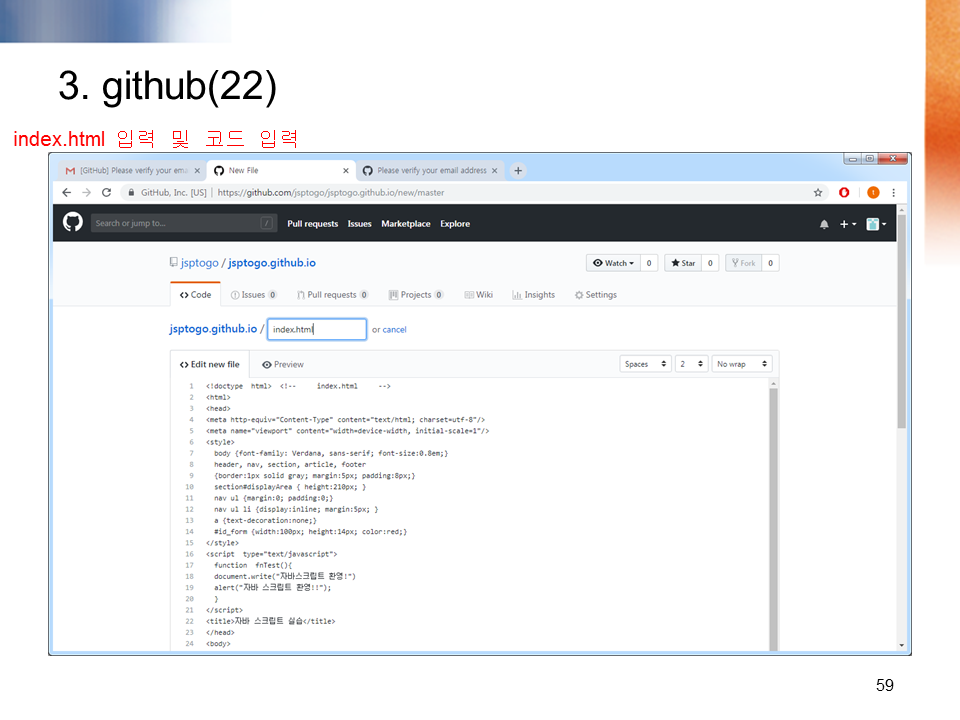
Task: Open the repository Issues tab
Action: pyautogui.click(x=253, y=295)
